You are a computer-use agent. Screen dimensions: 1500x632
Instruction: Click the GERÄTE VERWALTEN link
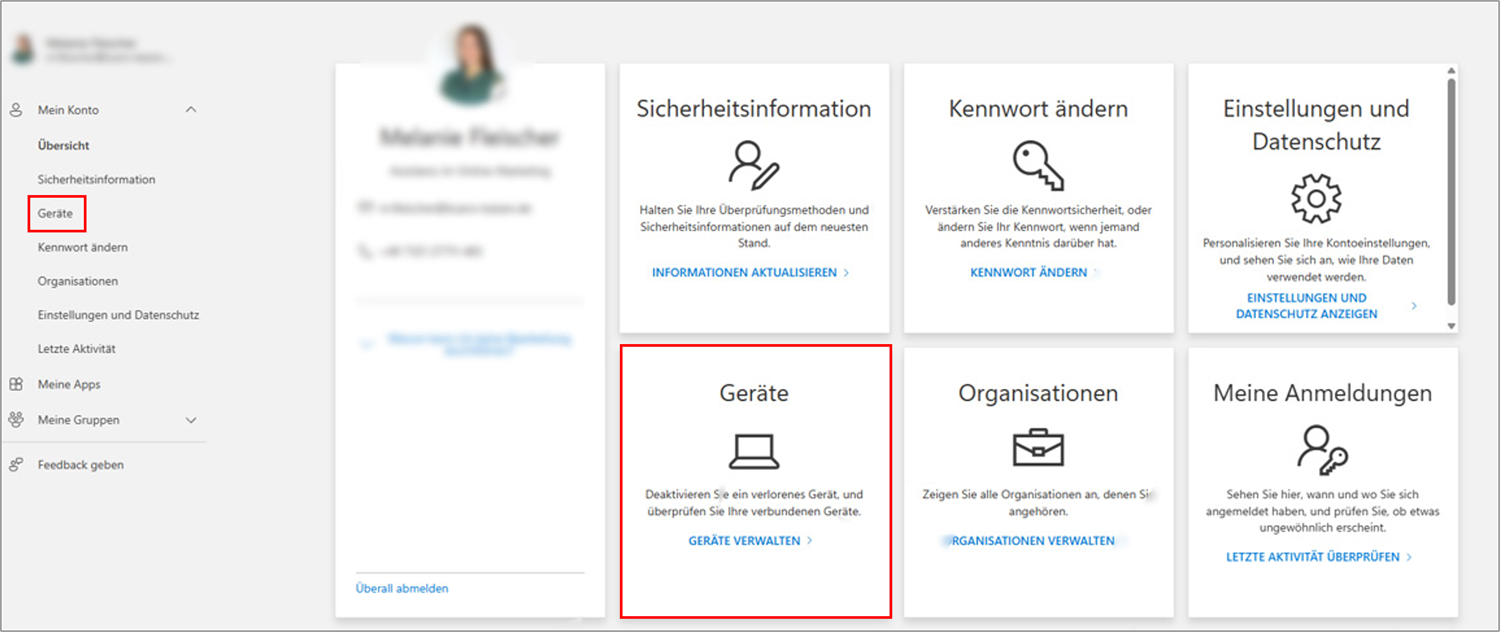[x=745, y=541]
